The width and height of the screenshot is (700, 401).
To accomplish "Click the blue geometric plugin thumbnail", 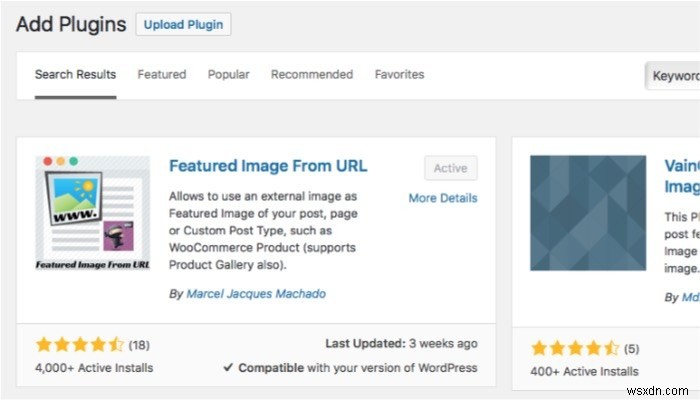I will [x=588, y=213].
